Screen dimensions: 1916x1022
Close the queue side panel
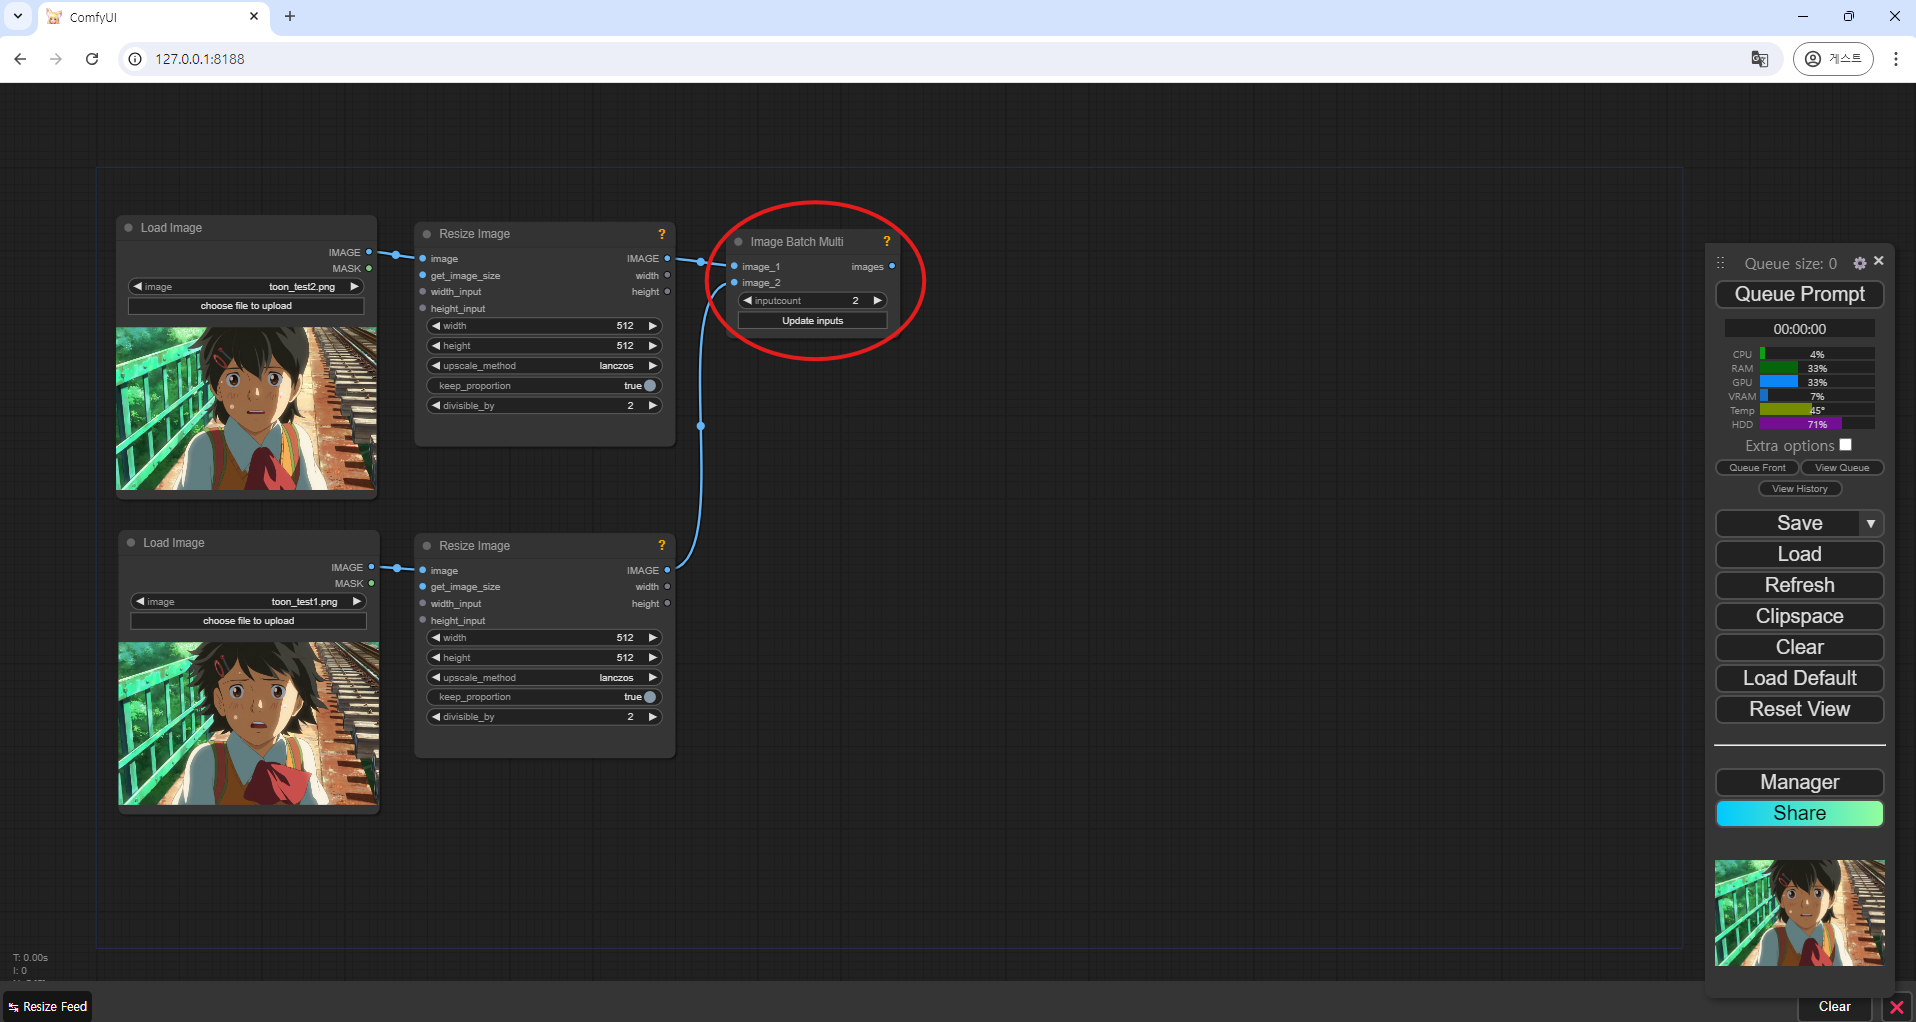pyautogui.click(x=1879, y=261)
